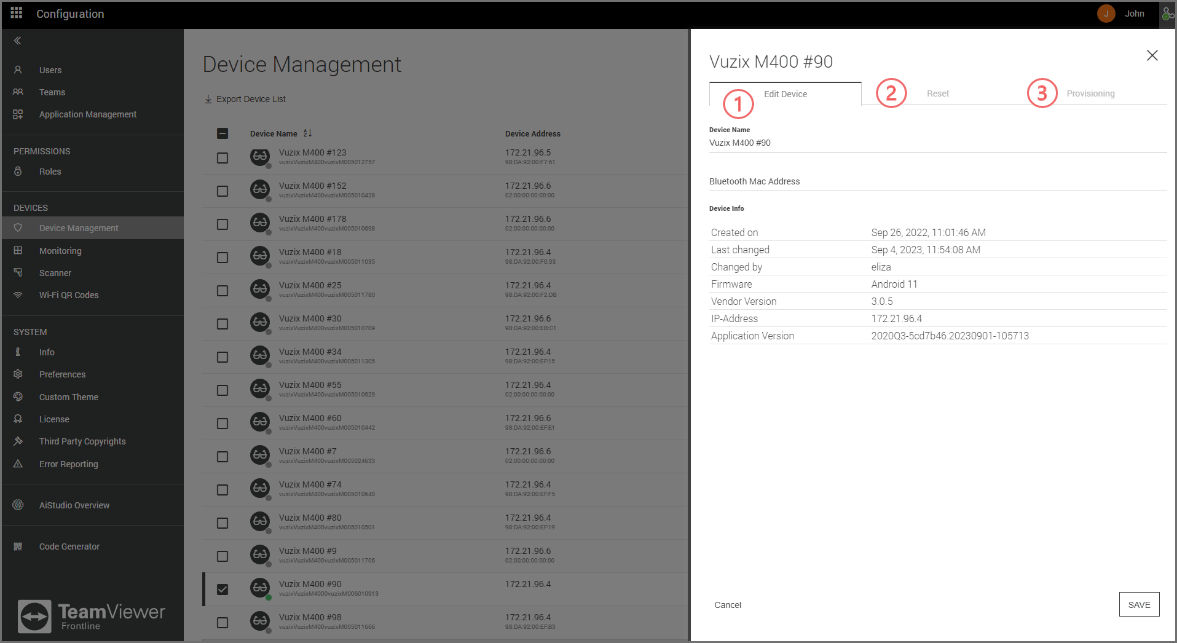Click glasses icon for Vuzix M400 #178

(x=260, y=223)
